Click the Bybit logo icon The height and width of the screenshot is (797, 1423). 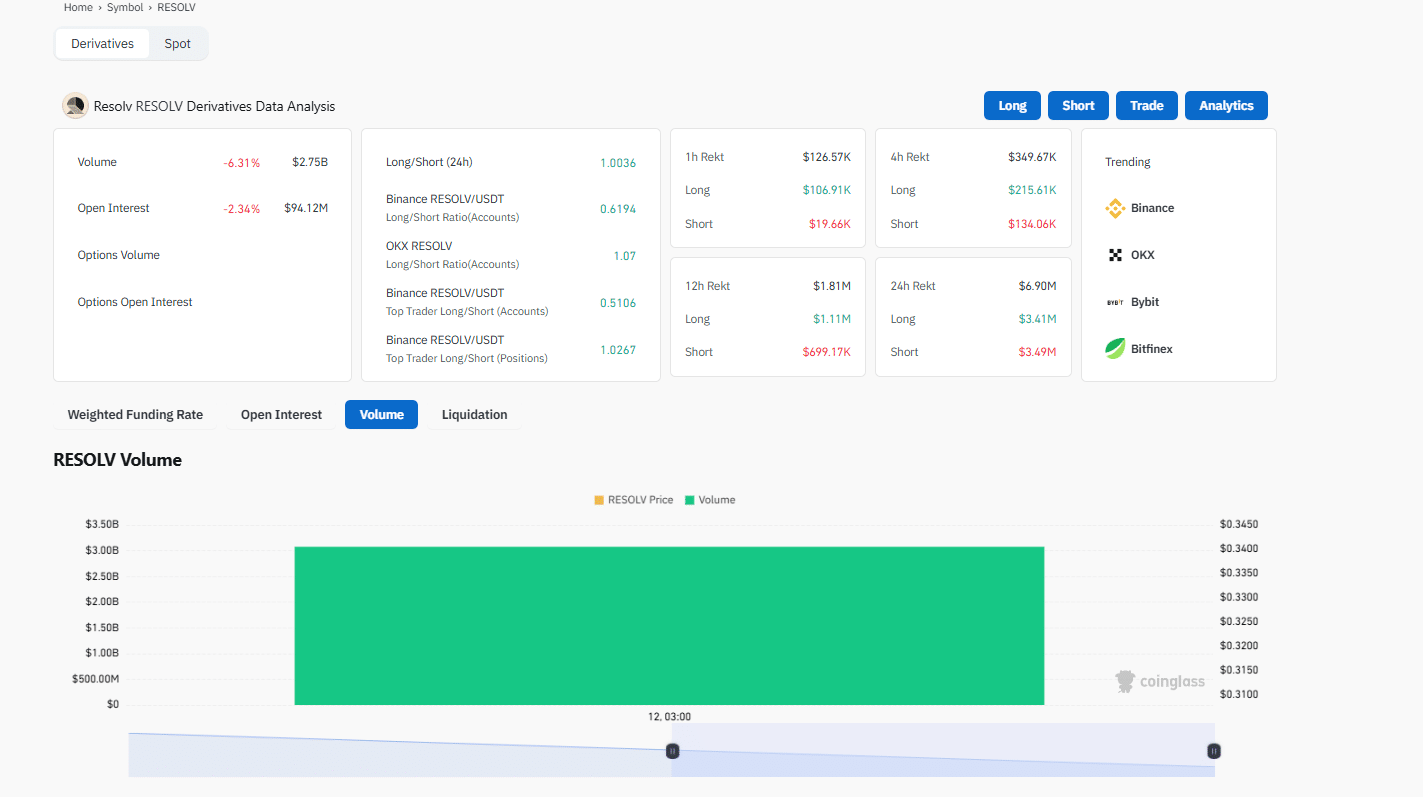point(1115,302)
